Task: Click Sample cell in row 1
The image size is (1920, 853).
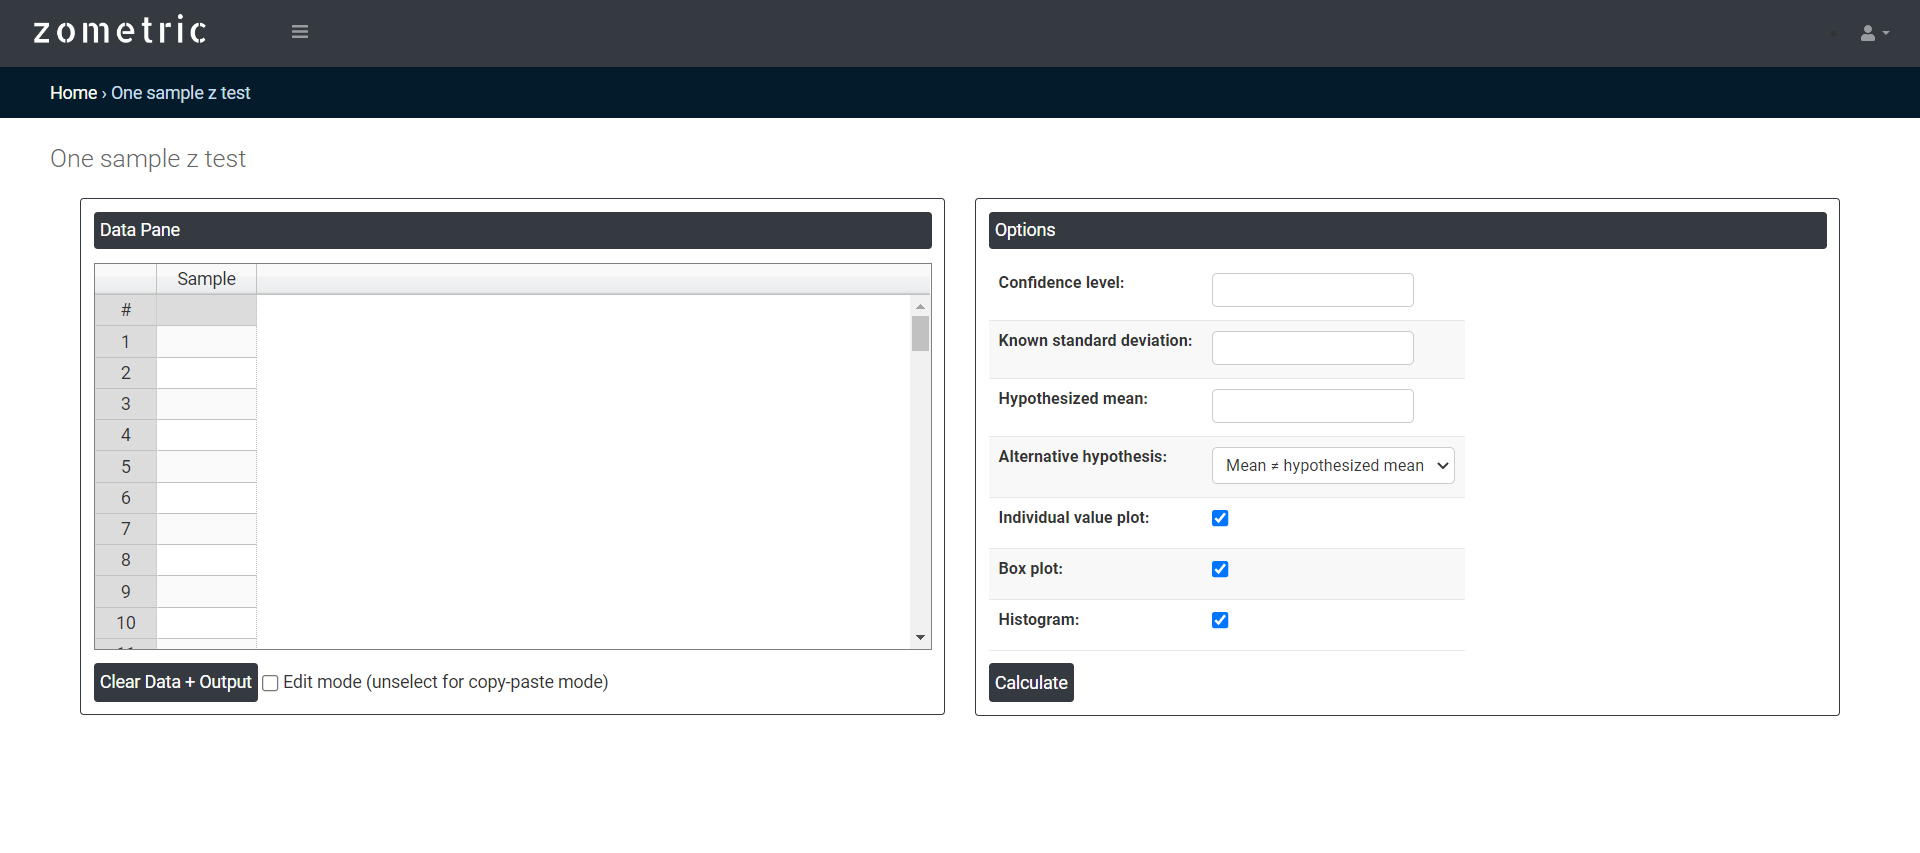Action: pos(206,342)
